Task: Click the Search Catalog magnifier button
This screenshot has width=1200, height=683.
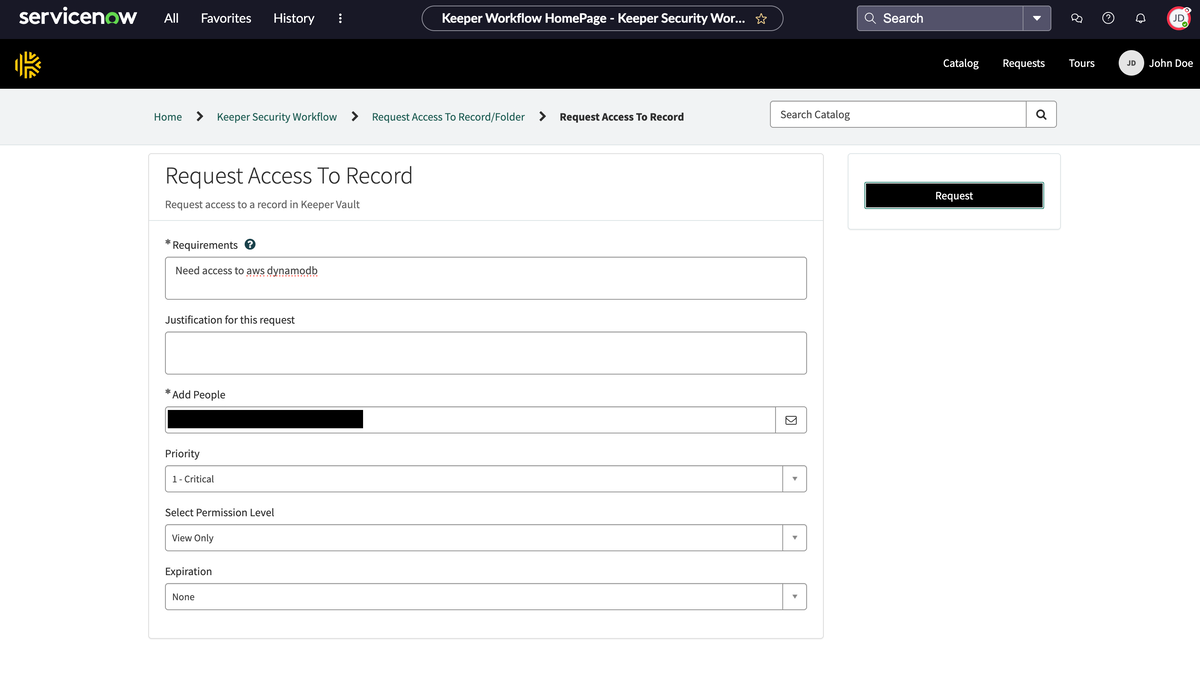Action: [x=1041, y=115]
